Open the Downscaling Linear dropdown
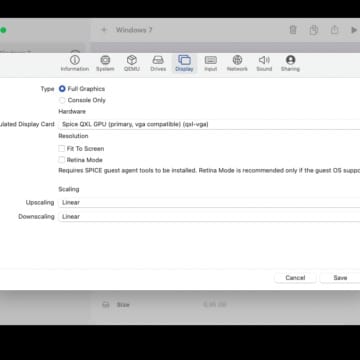The height and width of the screenshot is (360, 360). pos(209,216)
